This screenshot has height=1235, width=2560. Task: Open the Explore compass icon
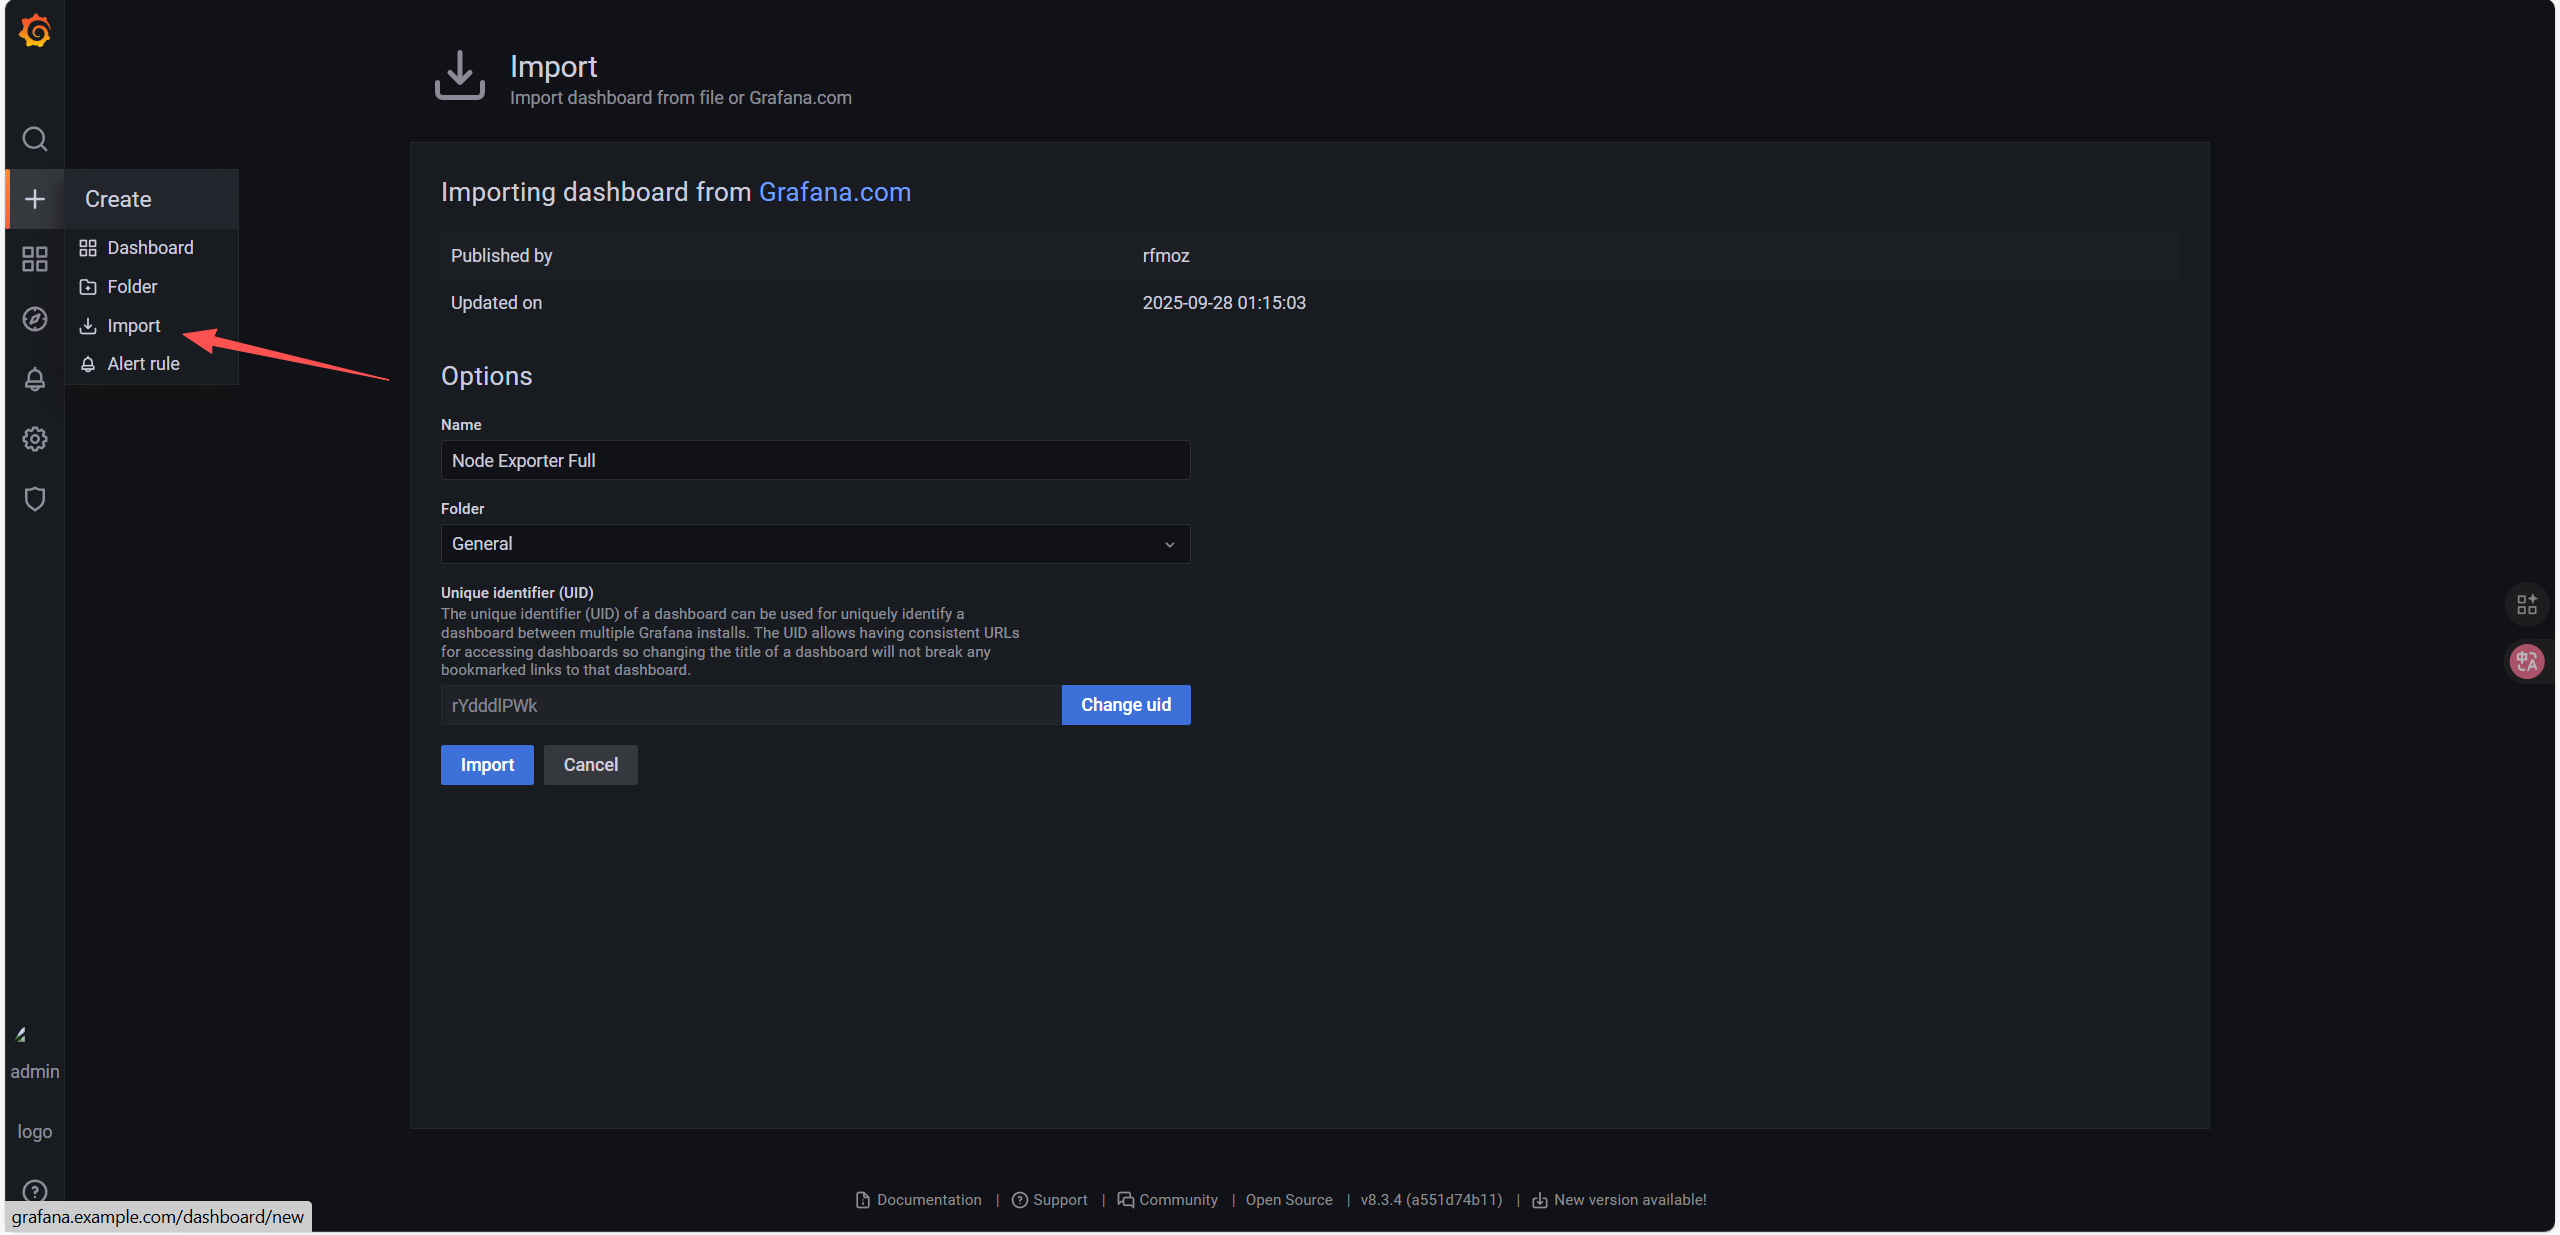(35, 319)
